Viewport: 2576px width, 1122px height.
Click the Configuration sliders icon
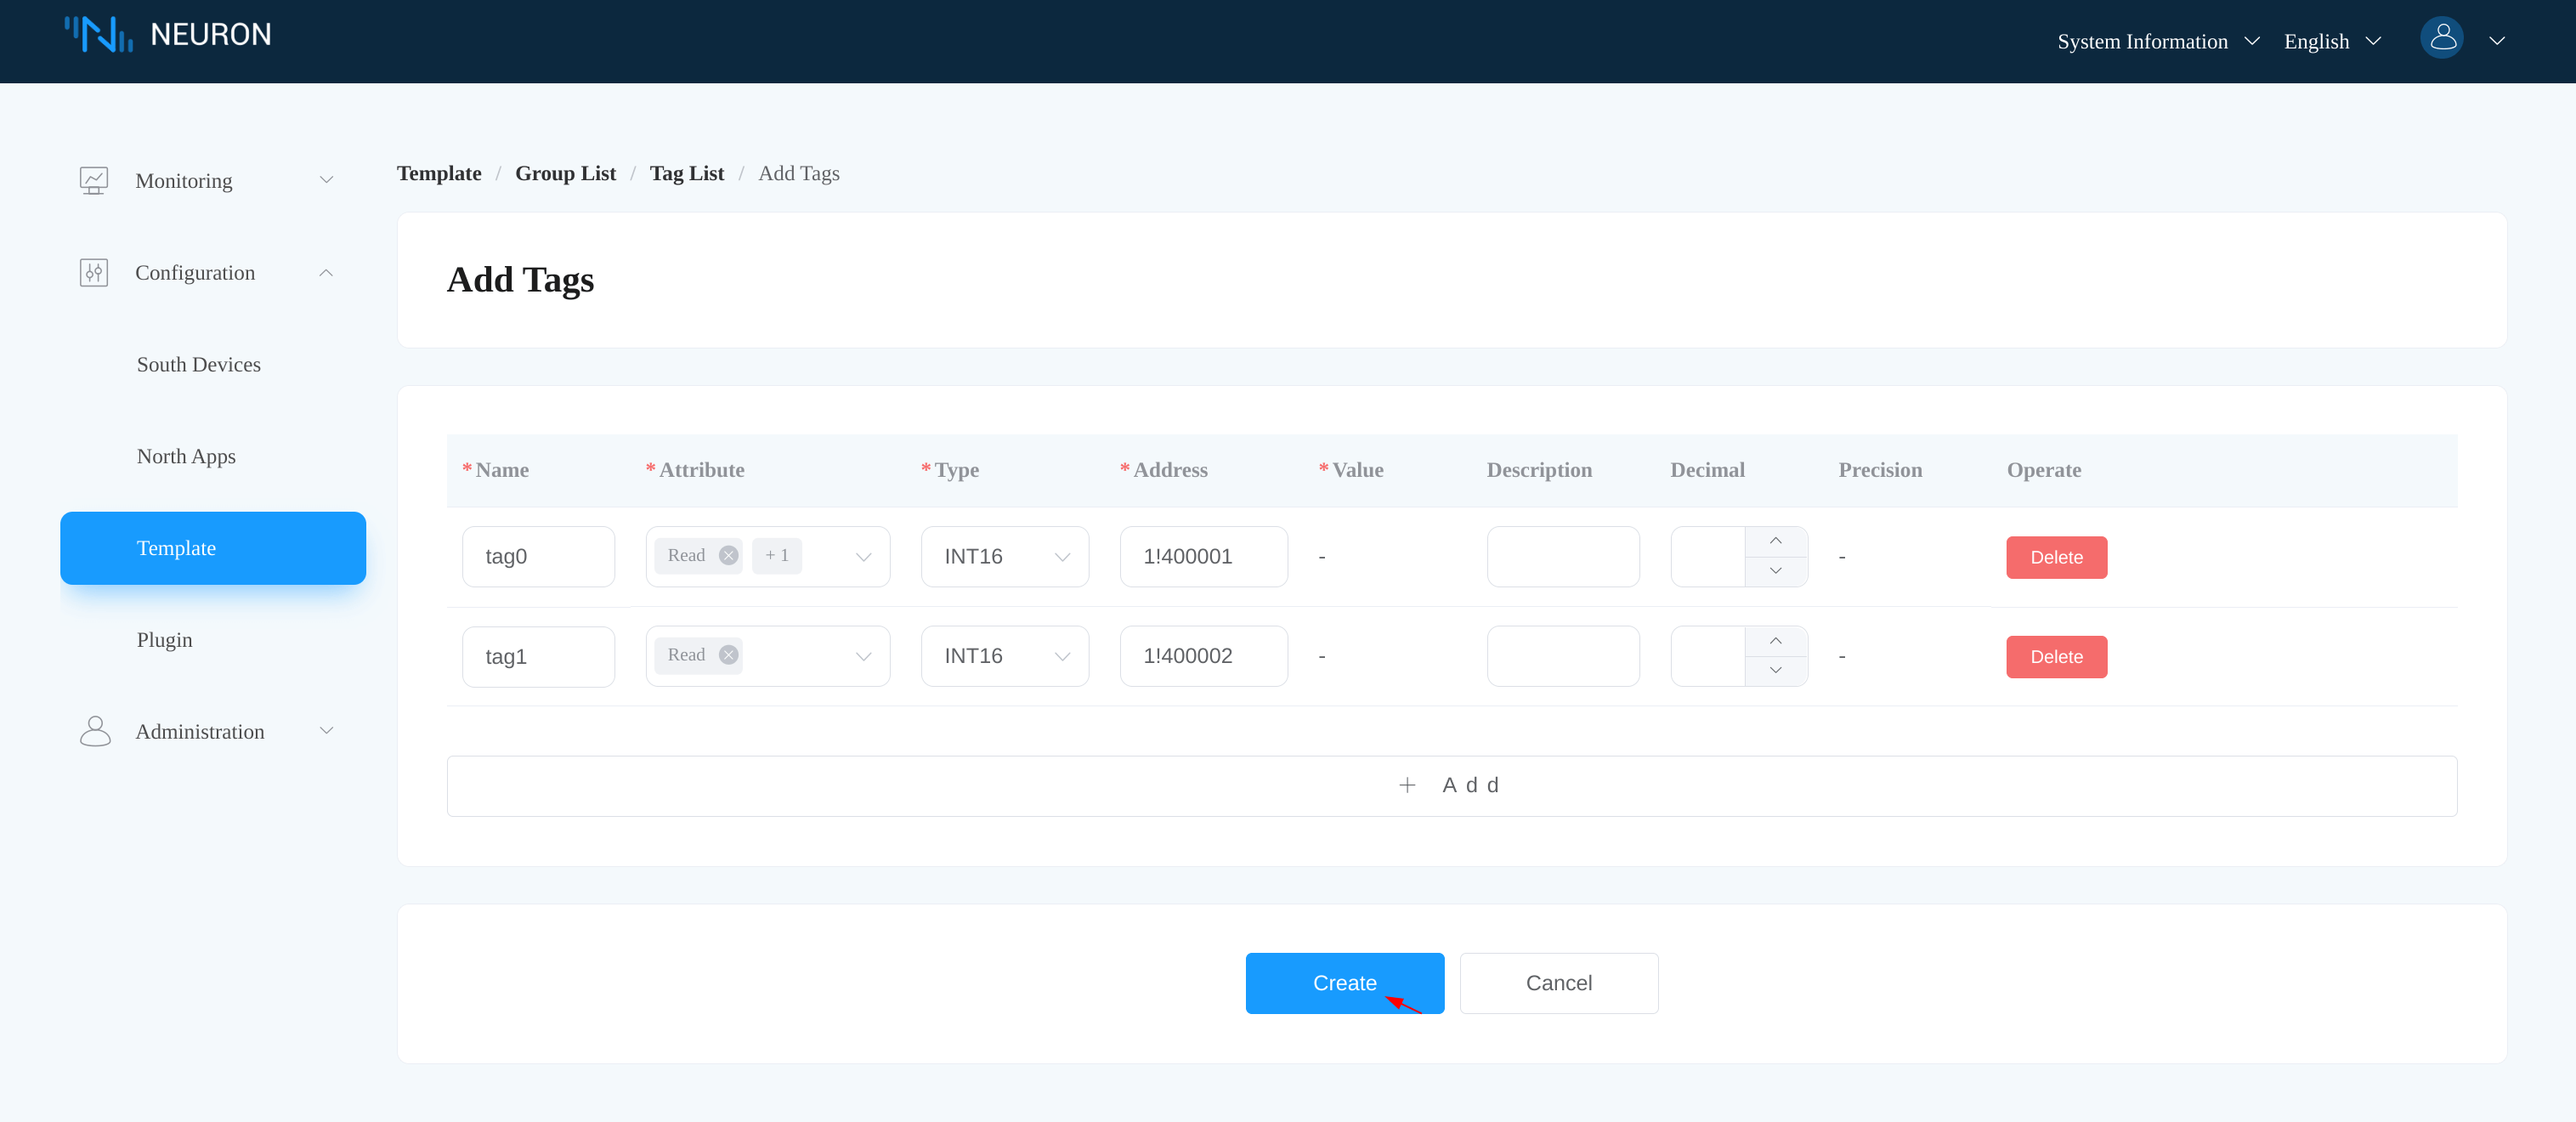tap(93, 272)
